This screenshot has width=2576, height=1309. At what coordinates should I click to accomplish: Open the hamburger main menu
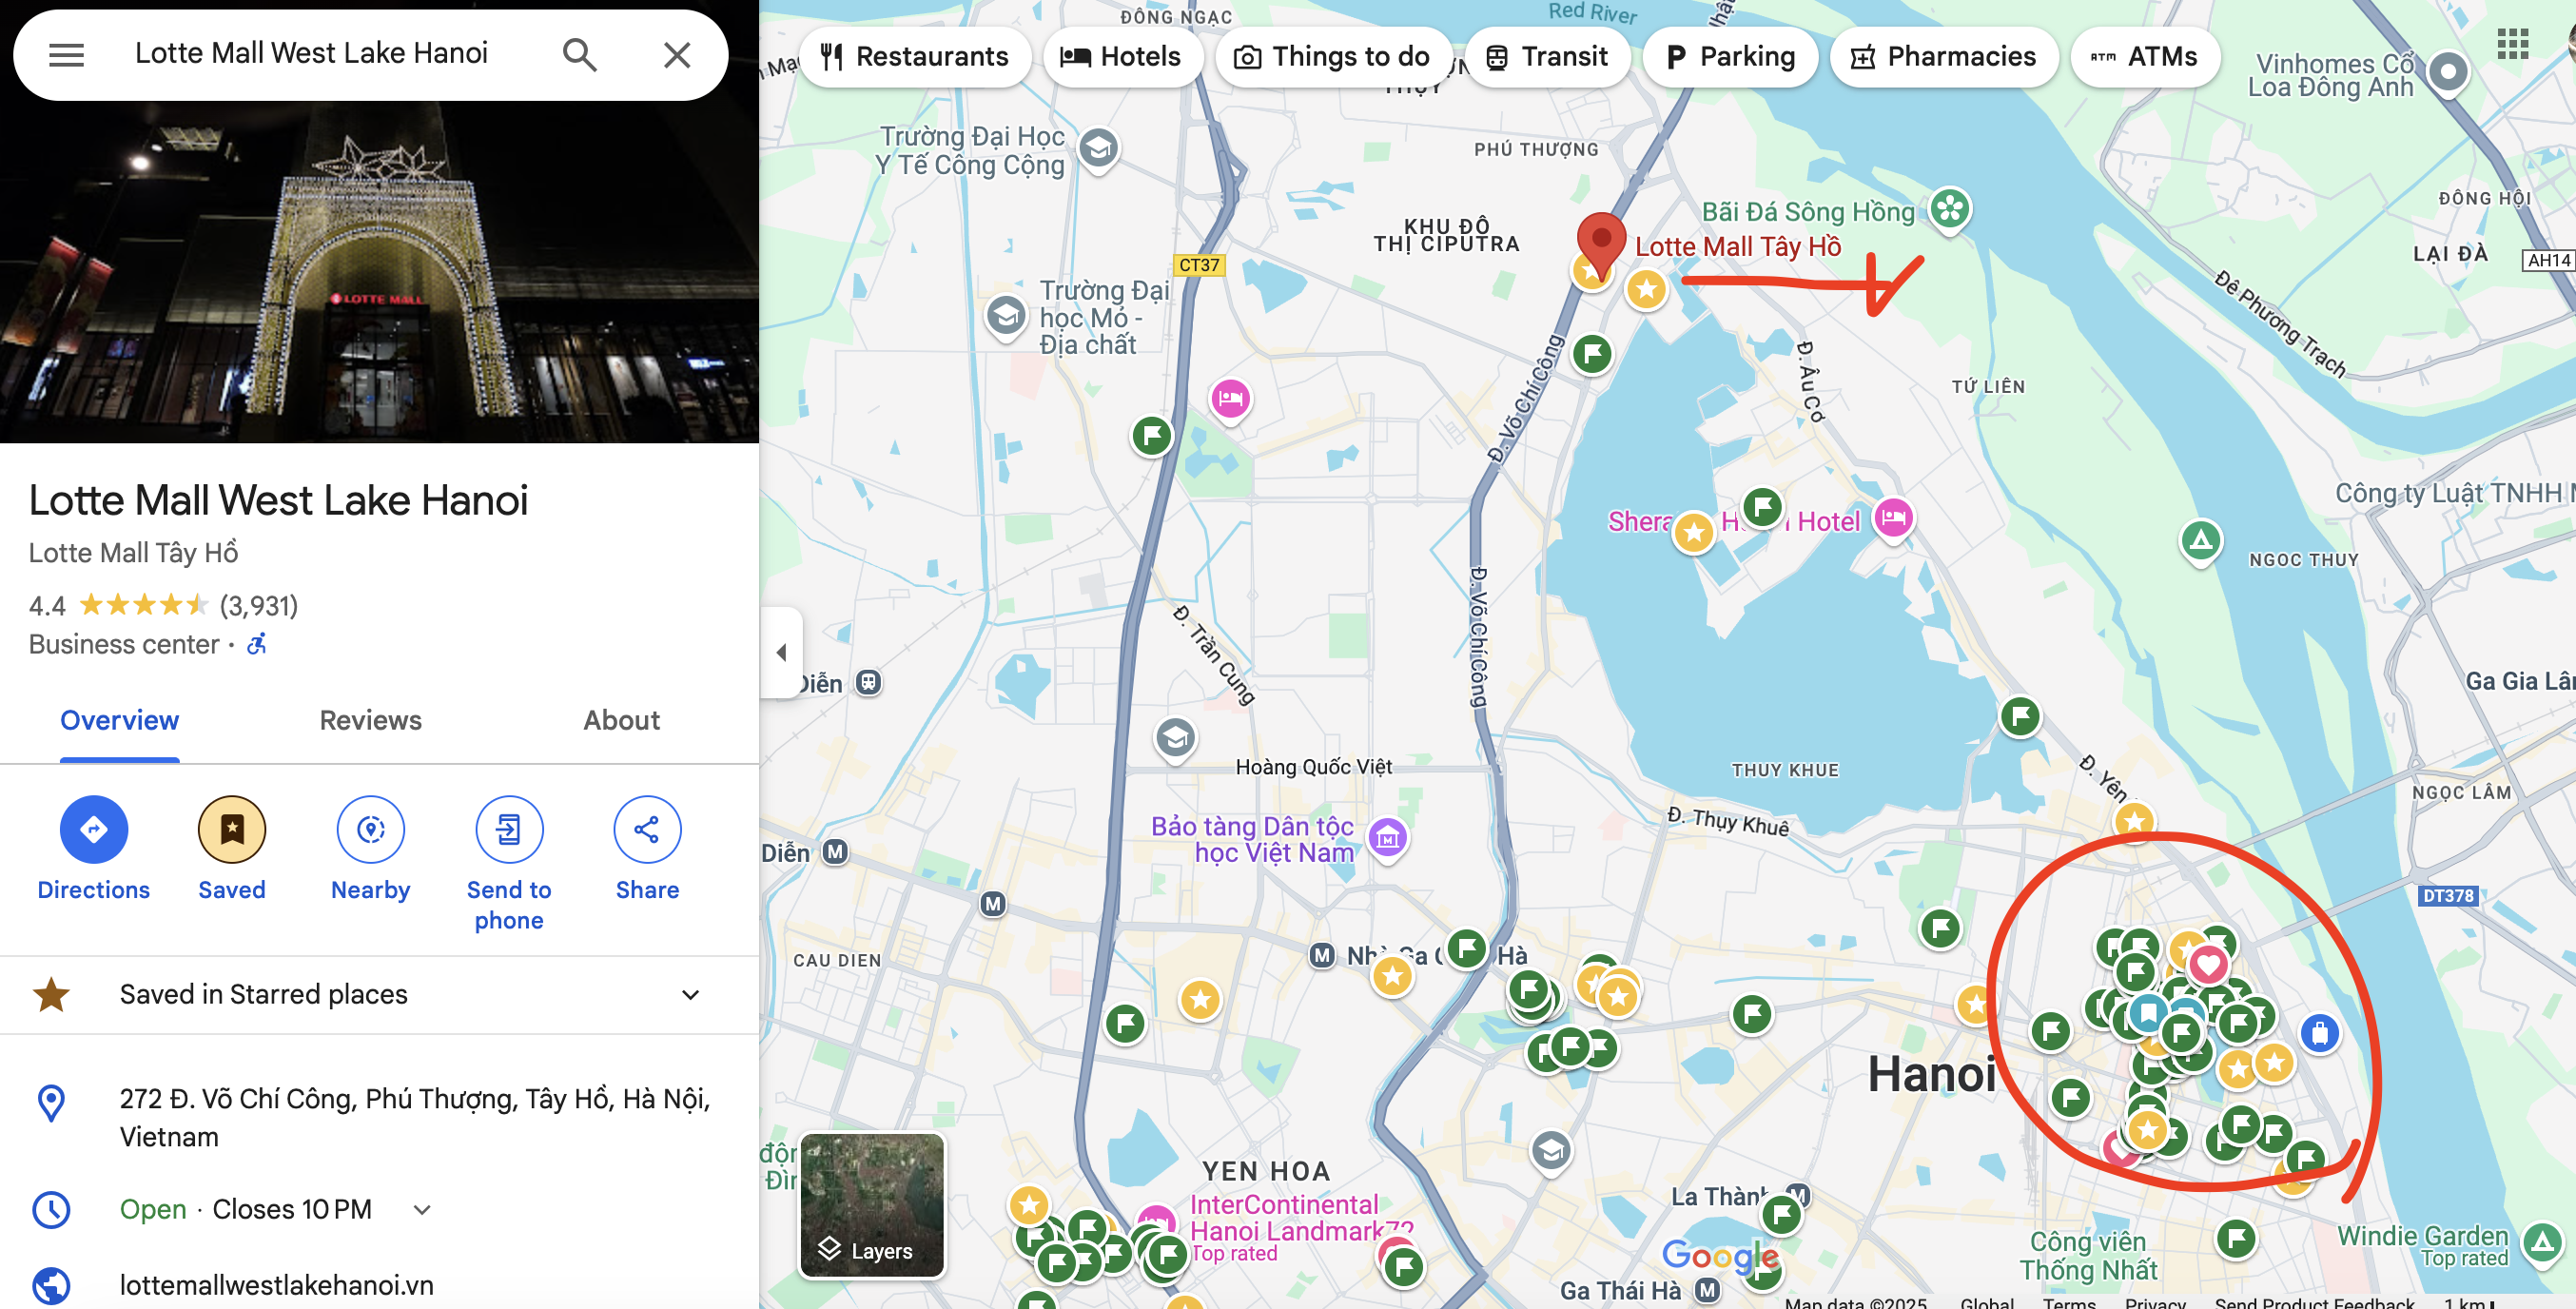(66, 55)
